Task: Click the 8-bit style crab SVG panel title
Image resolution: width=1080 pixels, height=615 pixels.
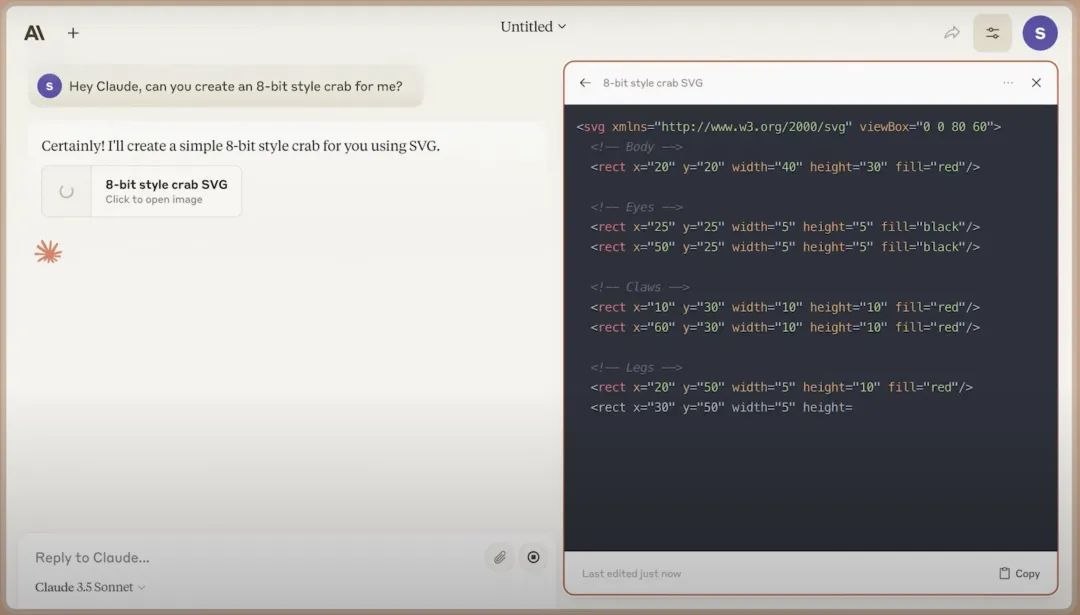Action: pyautogui.click(x=652, y=83)
